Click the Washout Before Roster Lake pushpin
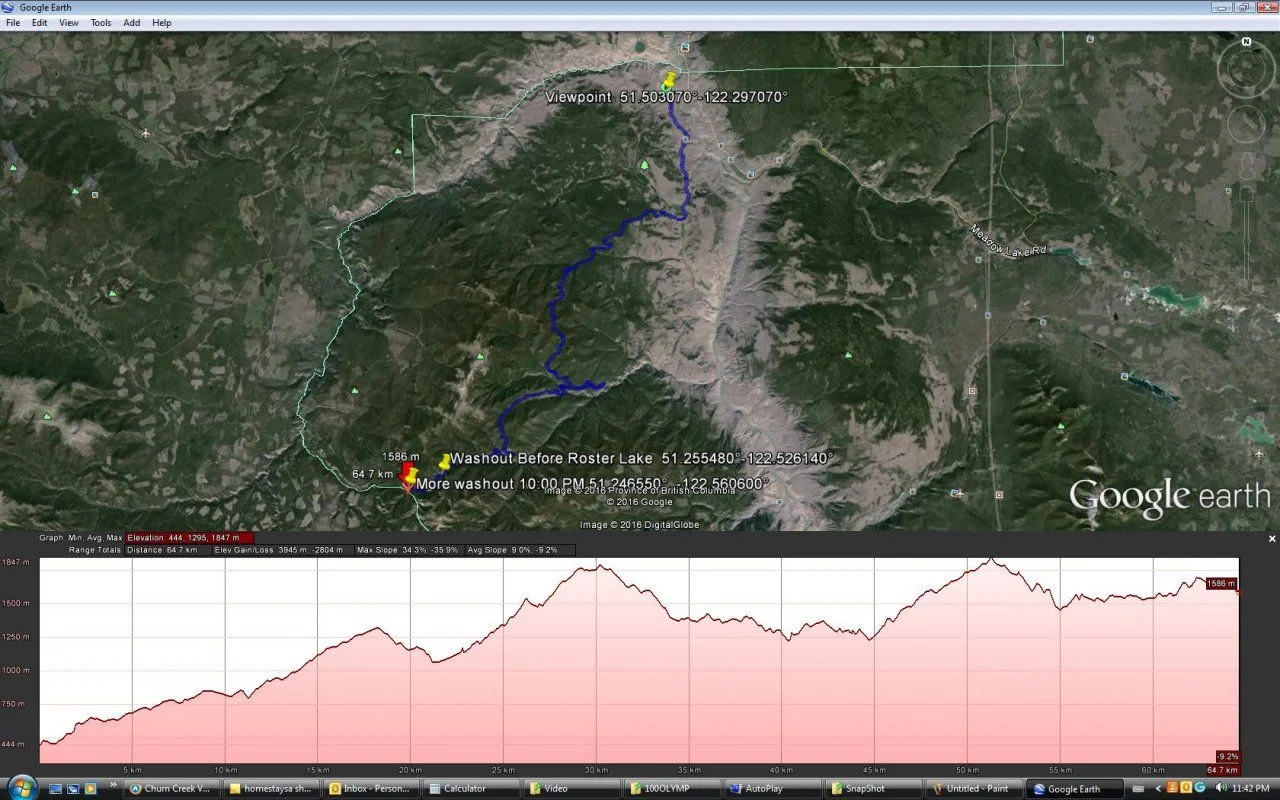The width and height of the screenshot is (1280, 800). pyautogui.click(x=444, y=462)
